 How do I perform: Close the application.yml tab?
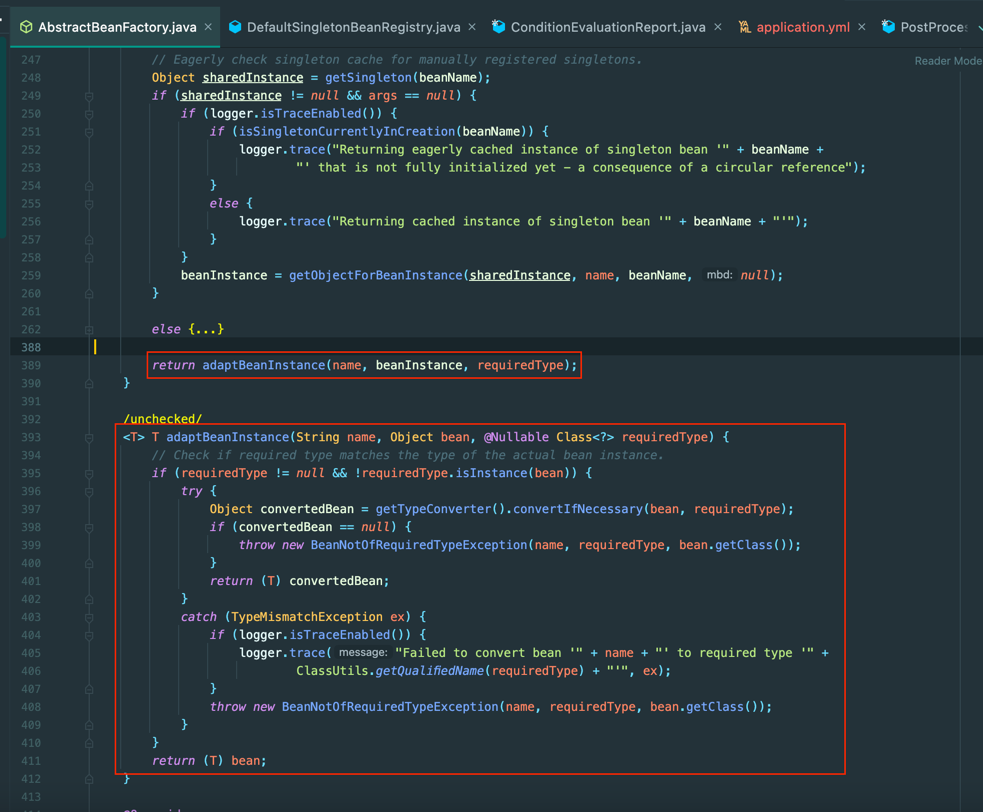pyautogui.click(x=862, y=27)
